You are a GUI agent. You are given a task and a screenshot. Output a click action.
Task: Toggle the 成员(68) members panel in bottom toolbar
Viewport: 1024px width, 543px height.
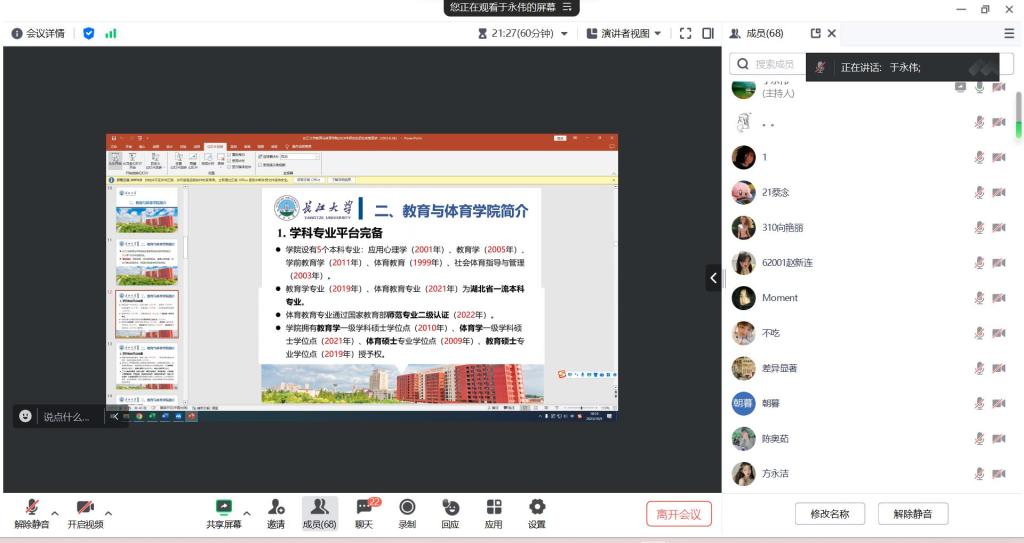pos(319,508)
